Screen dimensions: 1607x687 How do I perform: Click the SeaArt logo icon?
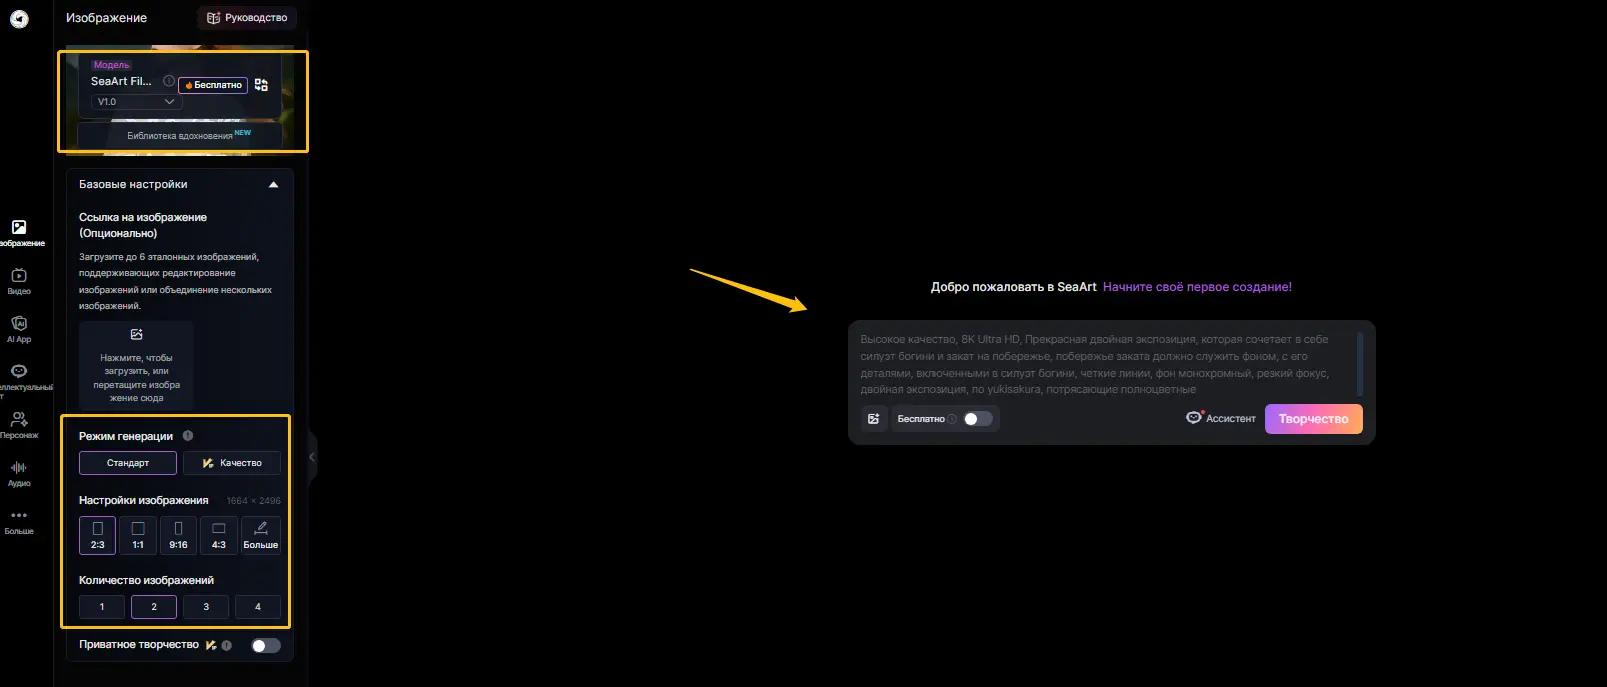click(19, 19)
